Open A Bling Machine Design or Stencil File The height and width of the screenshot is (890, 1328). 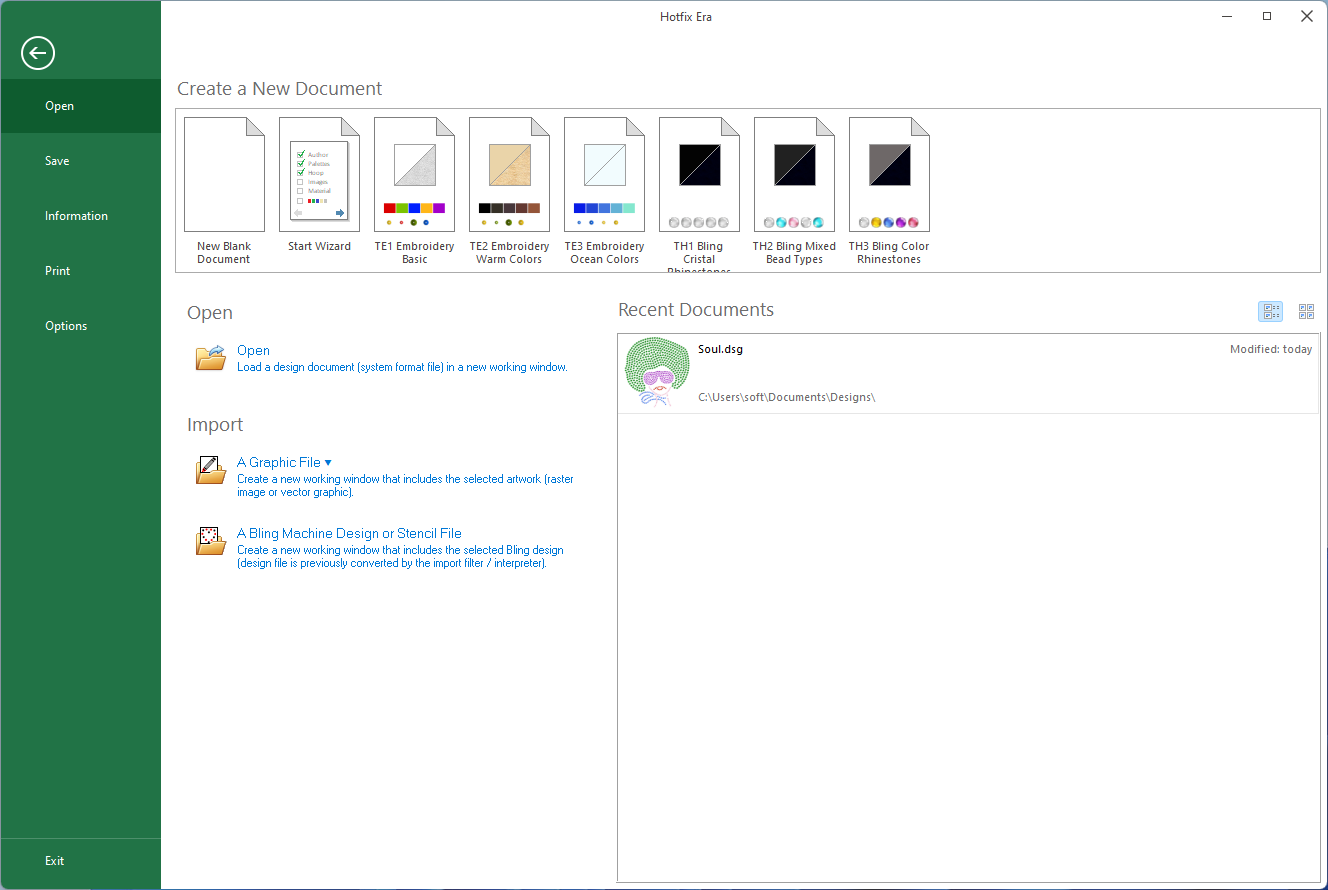pos(349,534)
